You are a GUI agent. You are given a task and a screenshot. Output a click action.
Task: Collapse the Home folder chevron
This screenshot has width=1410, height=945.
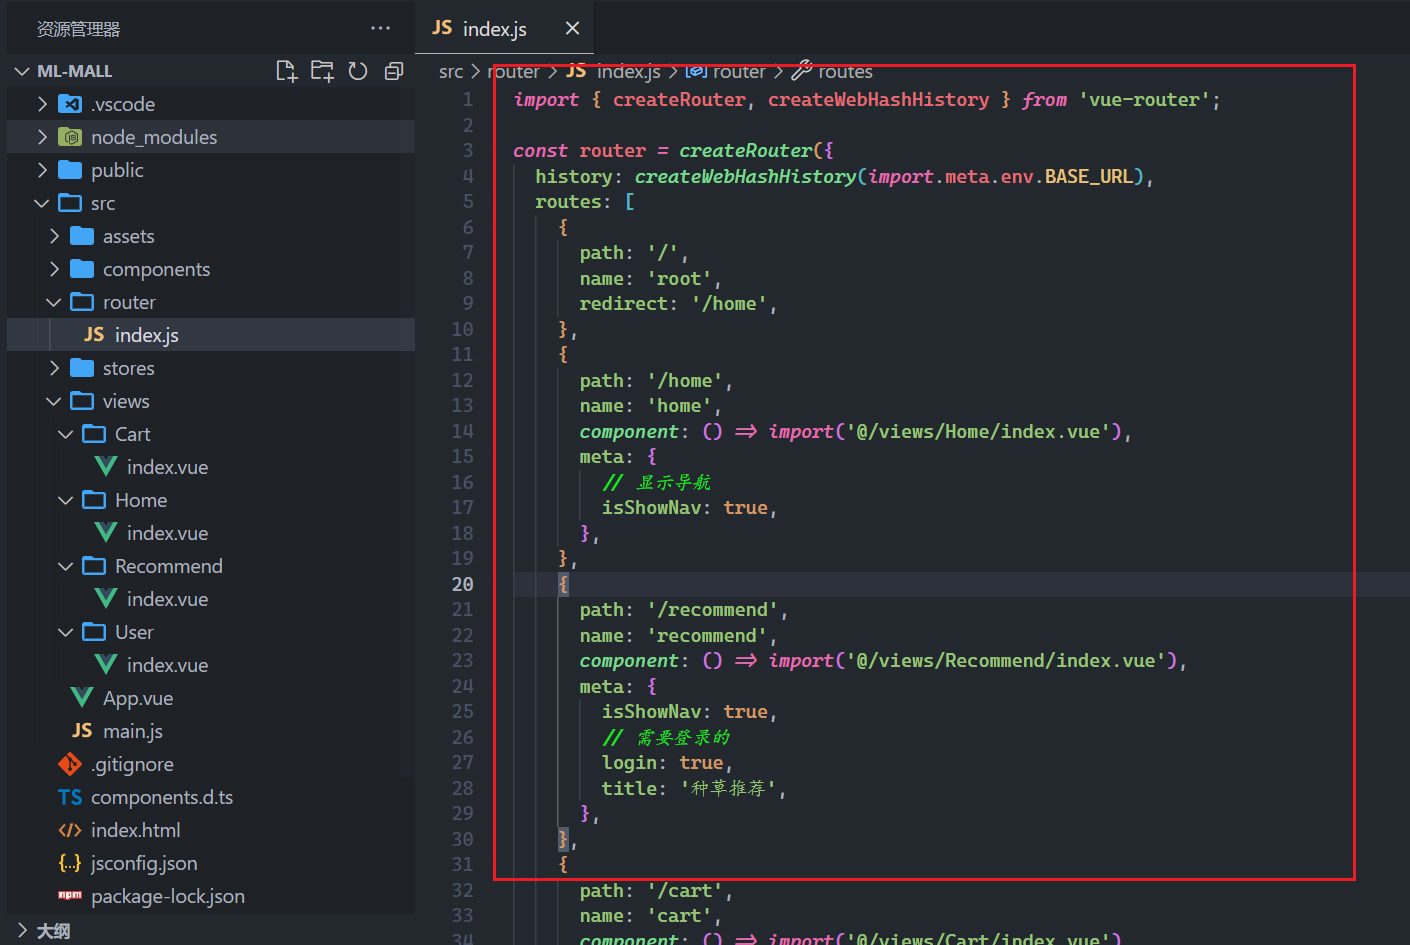pos(66,500)
